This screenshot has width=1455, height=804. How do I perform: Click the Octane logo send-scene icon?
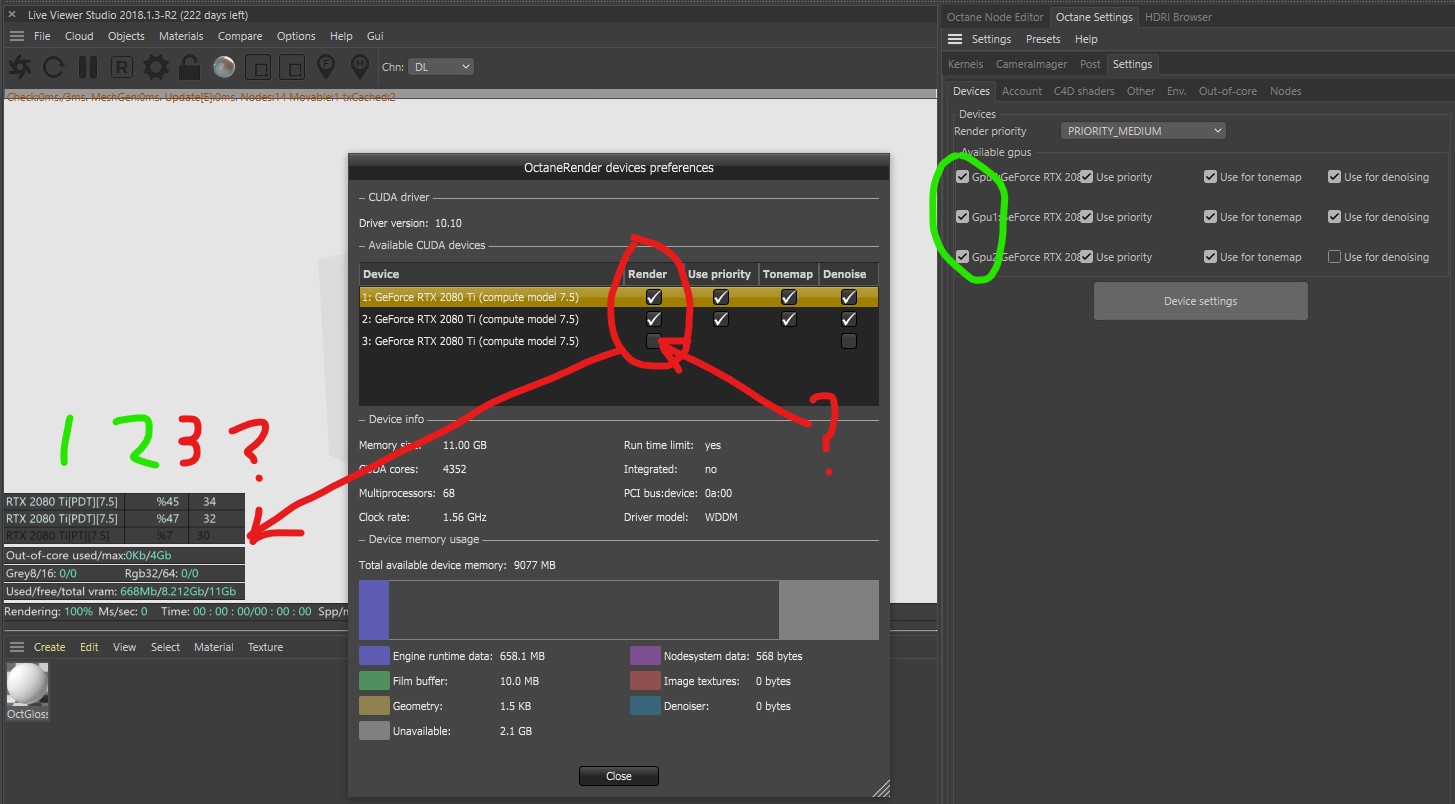tap(20, 67)
